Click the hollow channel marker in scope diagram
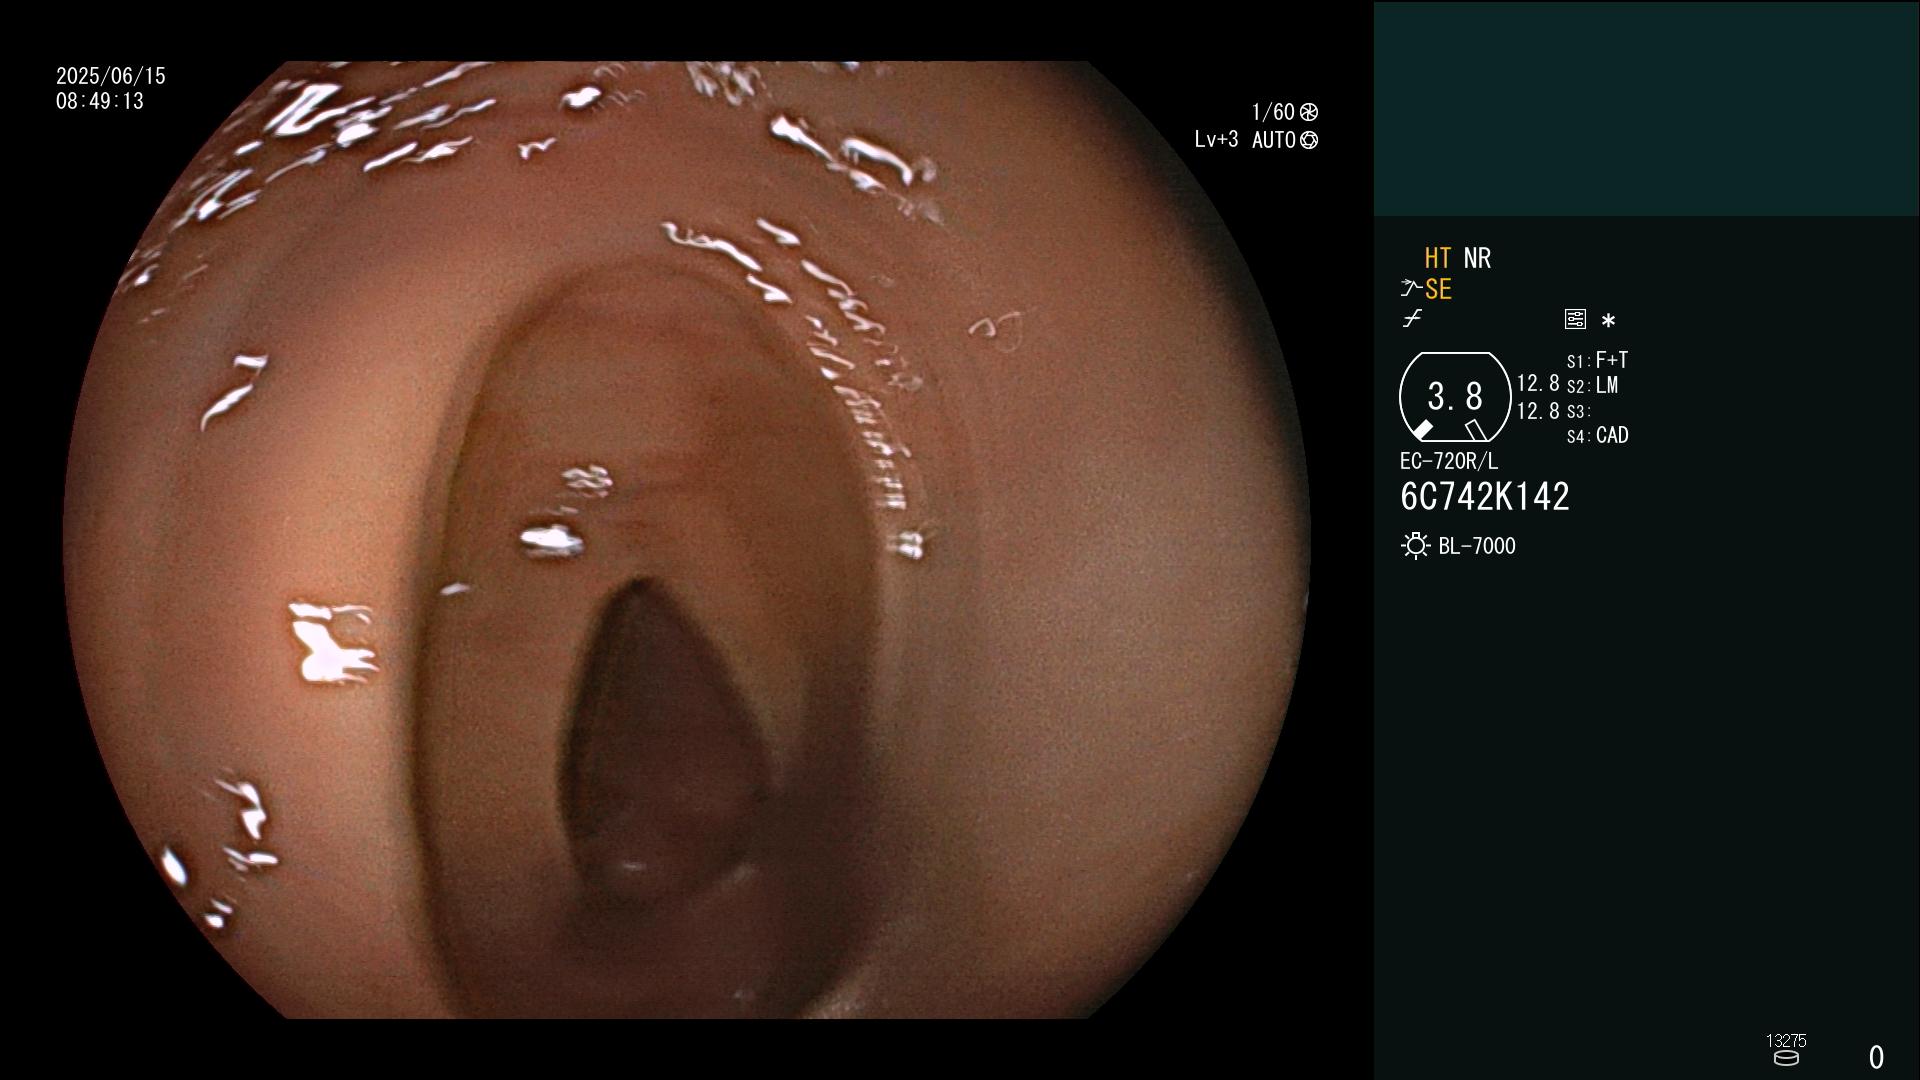The width and height of the screenshot is (1920, 1080). point(1475,430)
